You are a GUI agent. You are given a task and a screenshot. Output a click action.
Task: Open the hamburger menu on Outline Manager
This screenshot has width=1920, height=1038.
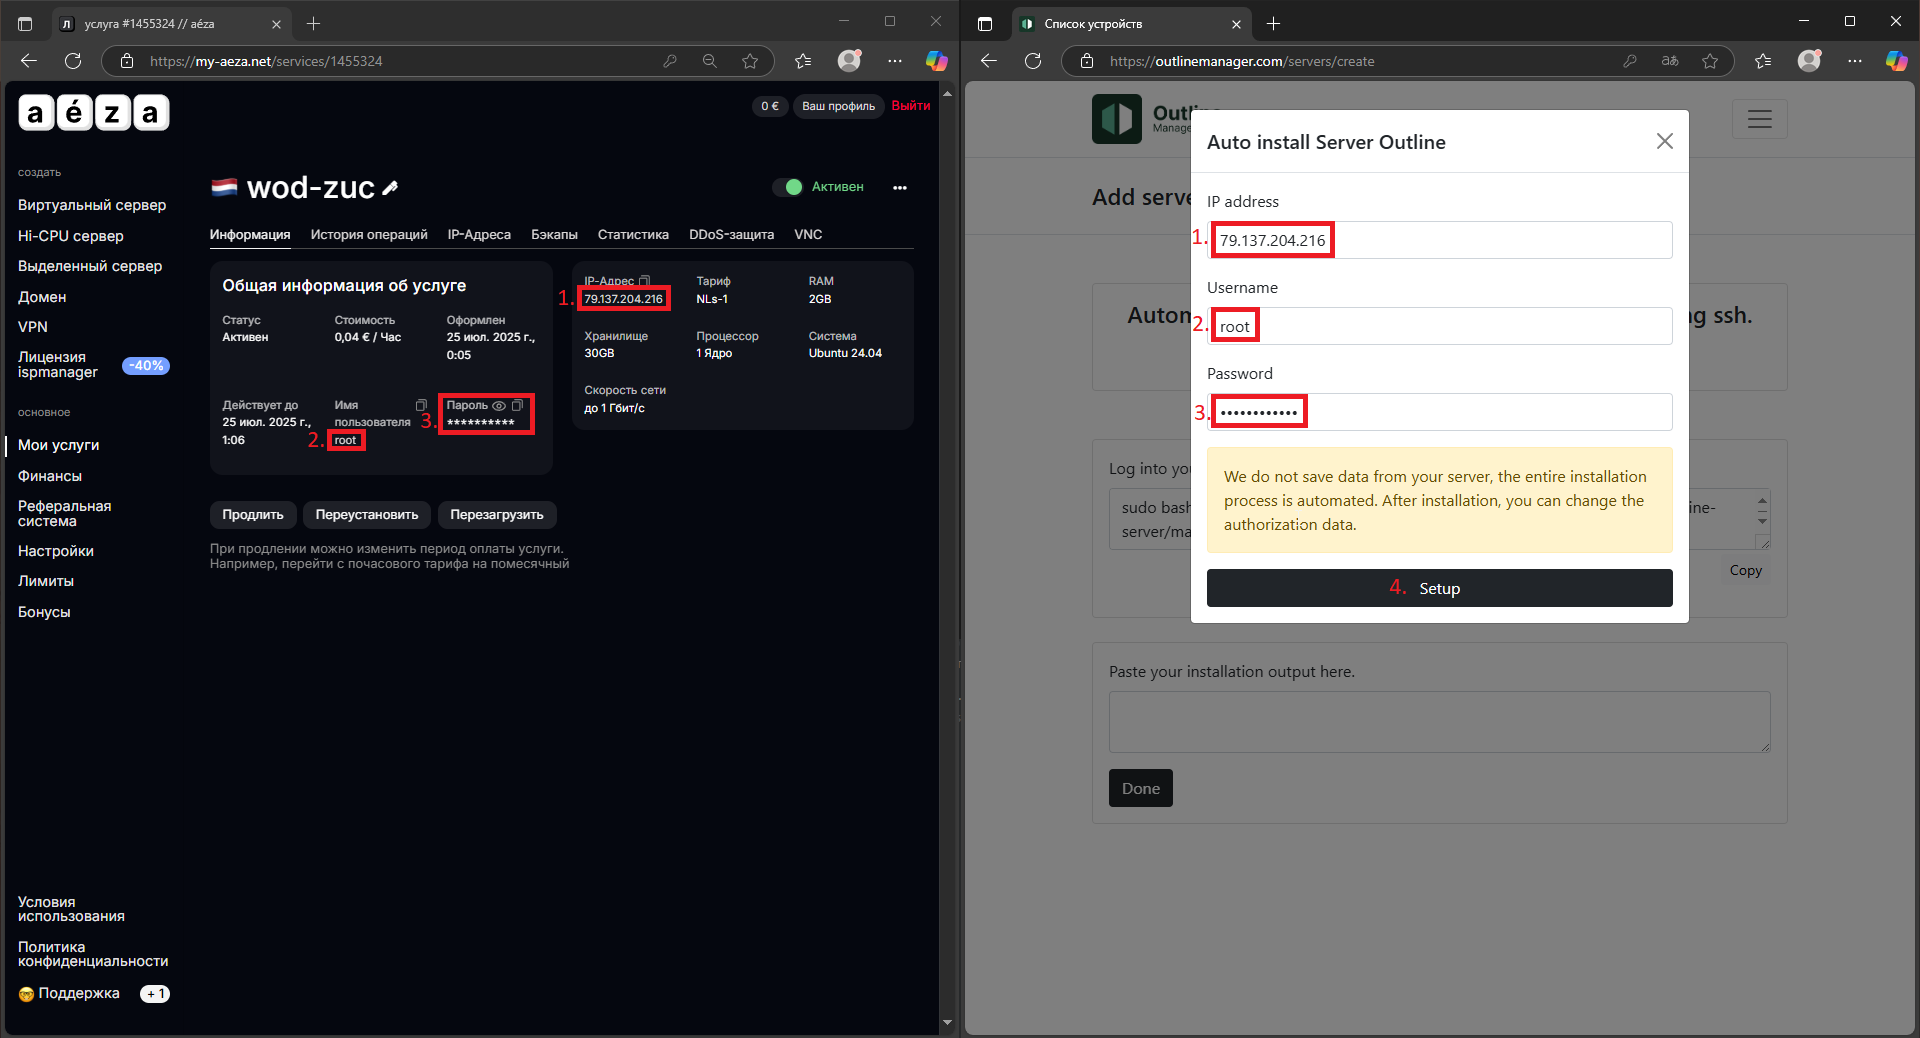click(x=1759, y=119)
